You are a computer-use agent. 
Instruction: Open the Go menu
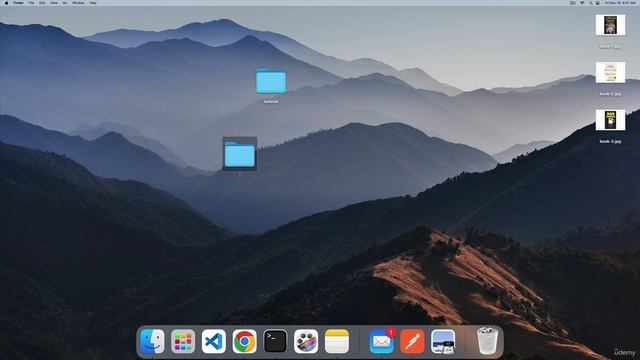pyautogui.click(x=65, y=3)
